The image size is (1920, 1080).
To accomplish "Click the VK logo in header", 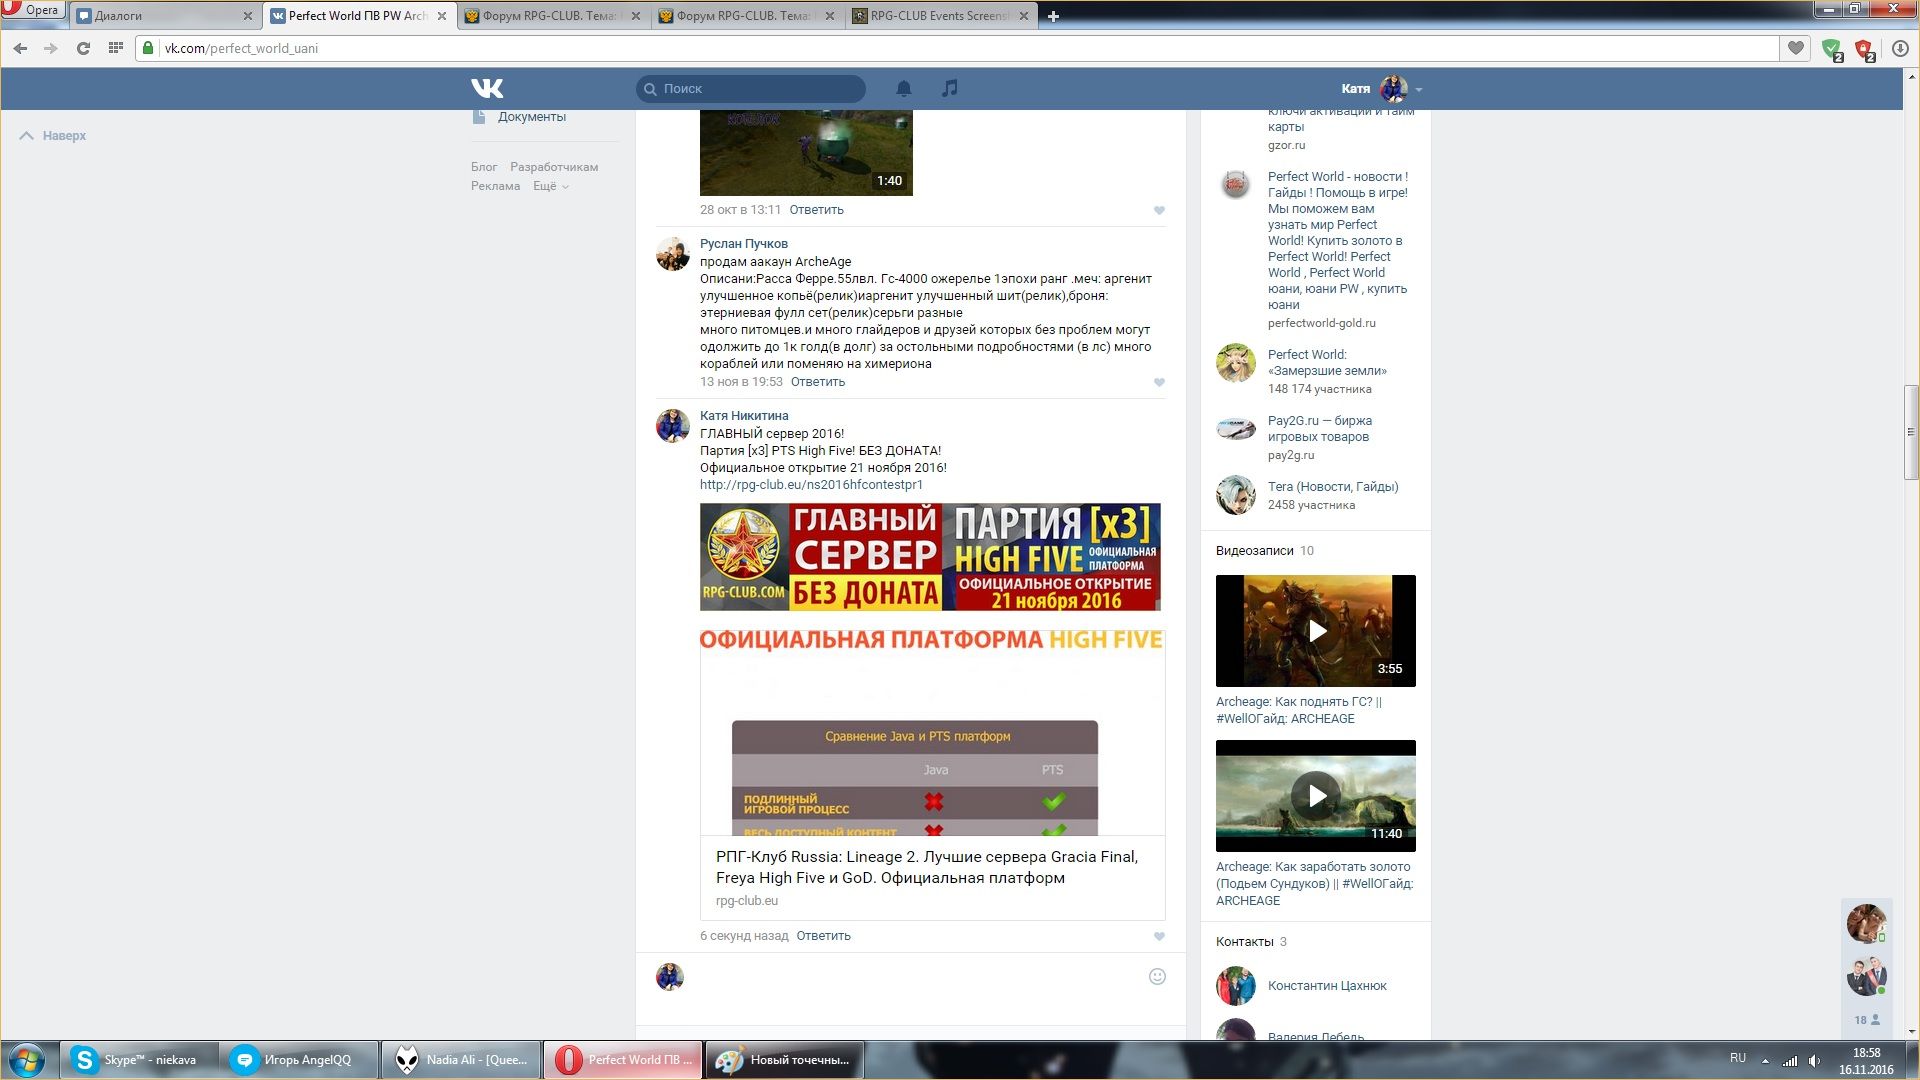I will [487, 88].
